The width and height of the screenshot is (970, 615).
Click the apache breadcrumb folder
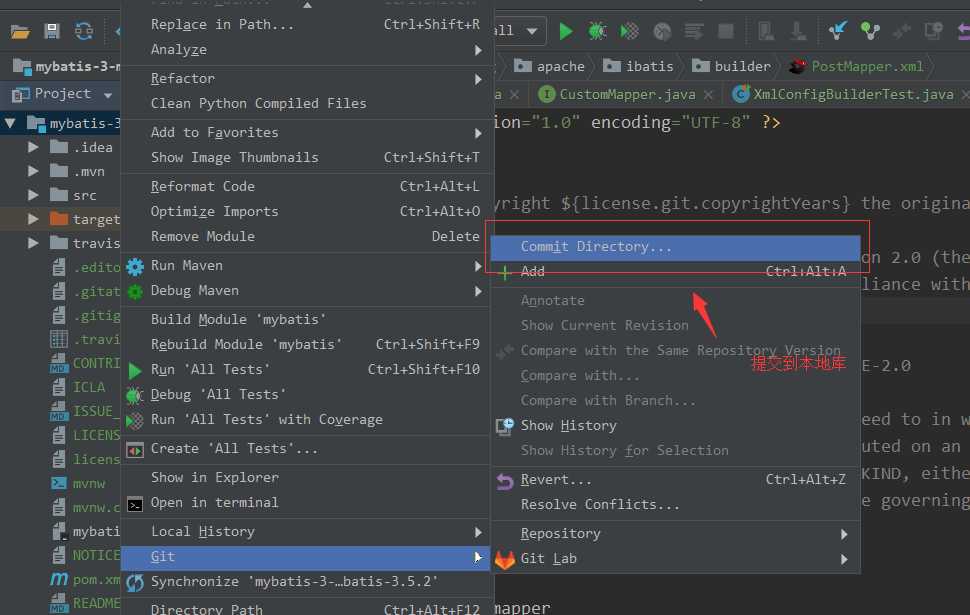tap(549, 66)
